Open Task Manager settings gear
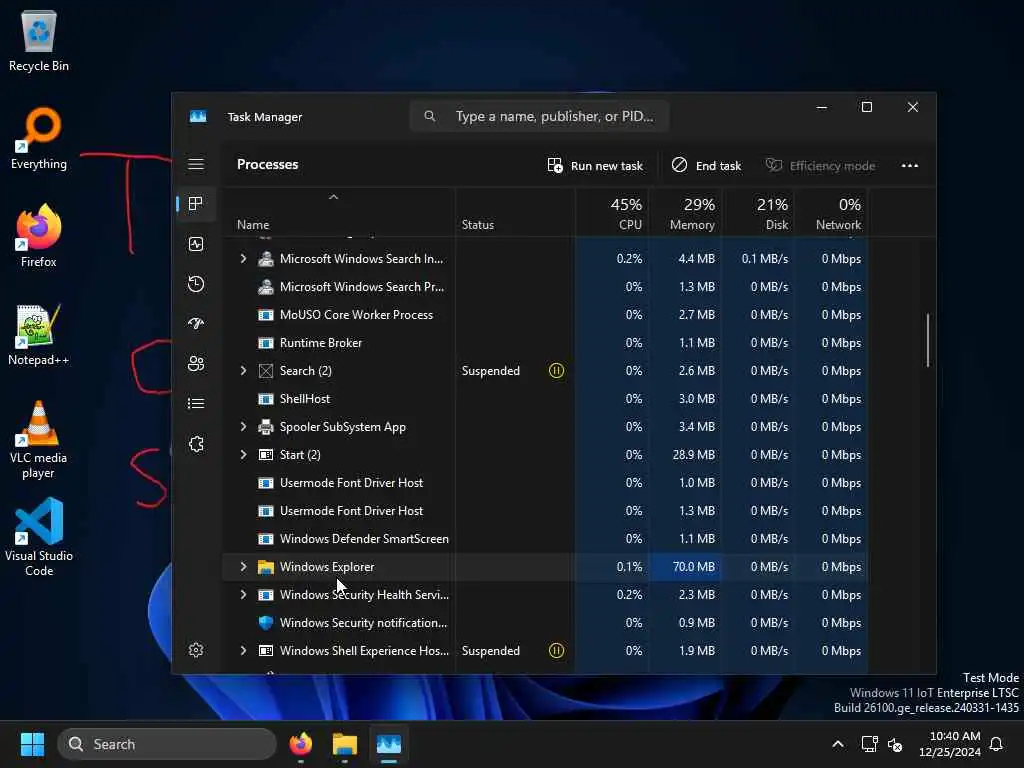The height and width of the screenshot is (768, 1024). pyautogui.click(x=196, y=650)
